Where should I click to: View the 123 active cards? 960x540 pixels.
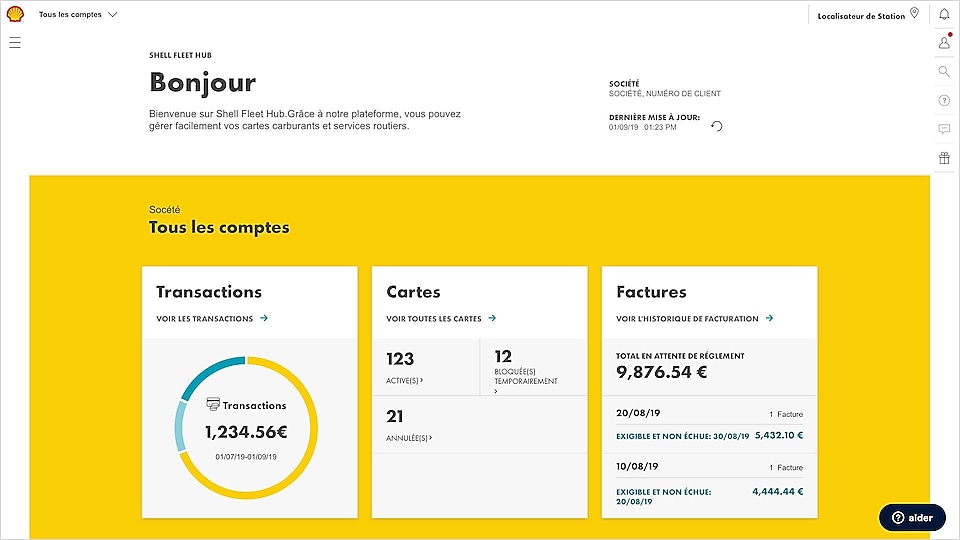(426, 367)
